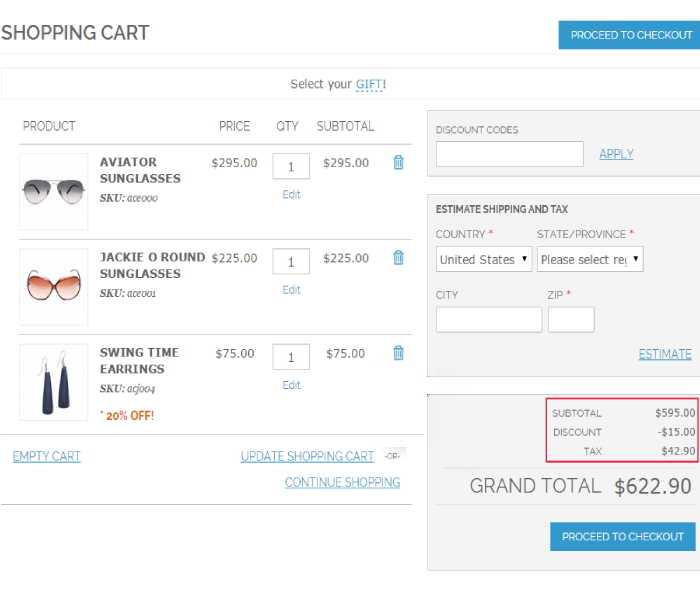Open Country dropdown showing United States
The image size is (700, 600).
[484, 259]
